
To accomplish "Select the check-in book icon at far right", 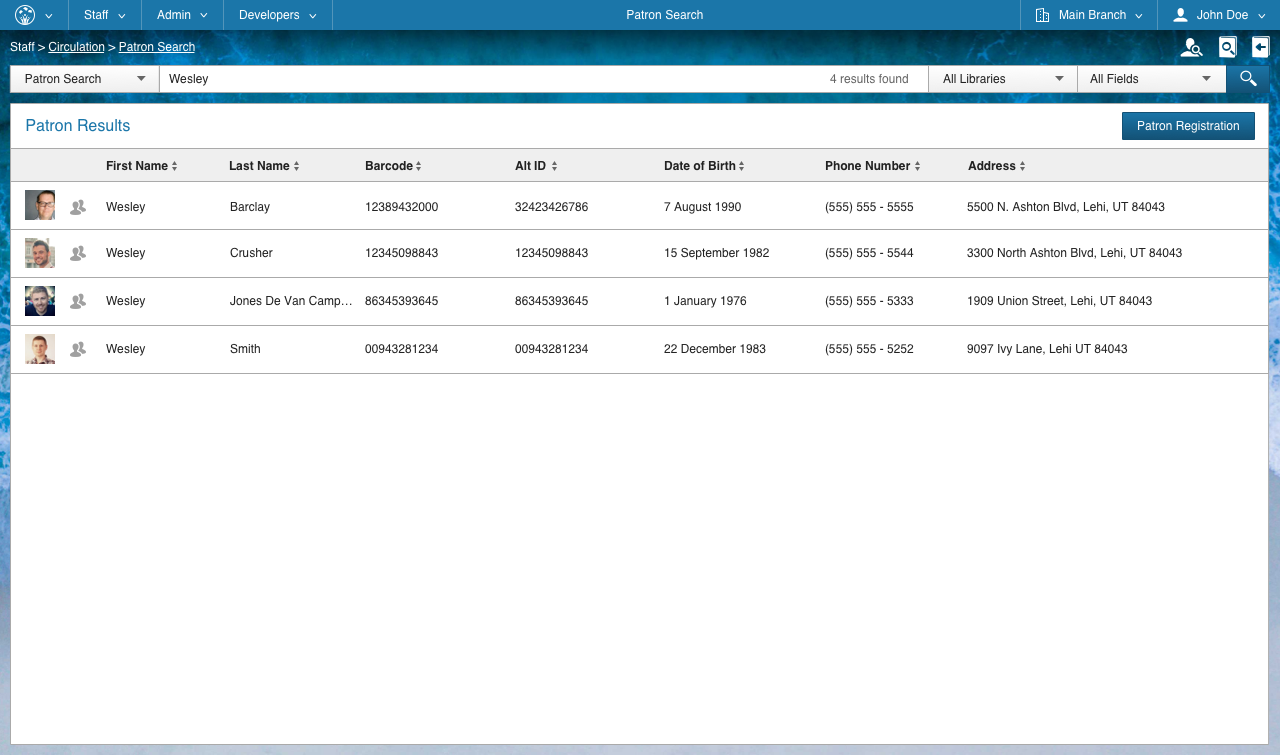I will pos(1261,47).
